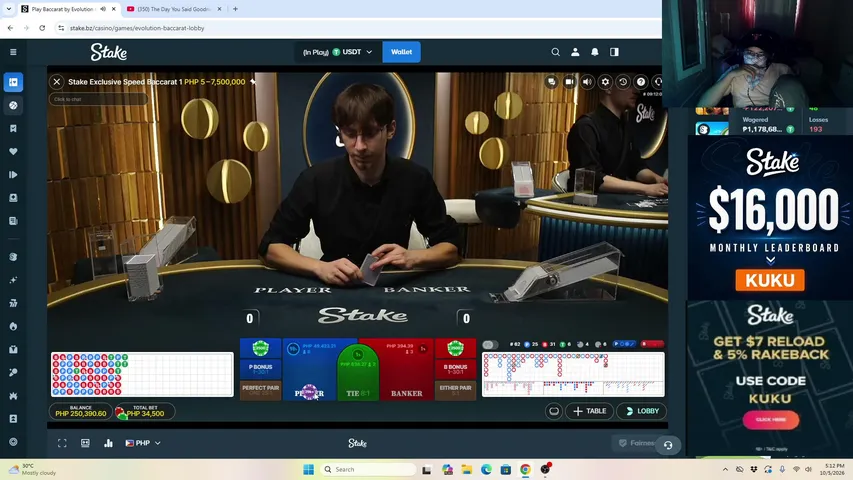
Task: Go to the LOBBY
Action: click(642, 411)
